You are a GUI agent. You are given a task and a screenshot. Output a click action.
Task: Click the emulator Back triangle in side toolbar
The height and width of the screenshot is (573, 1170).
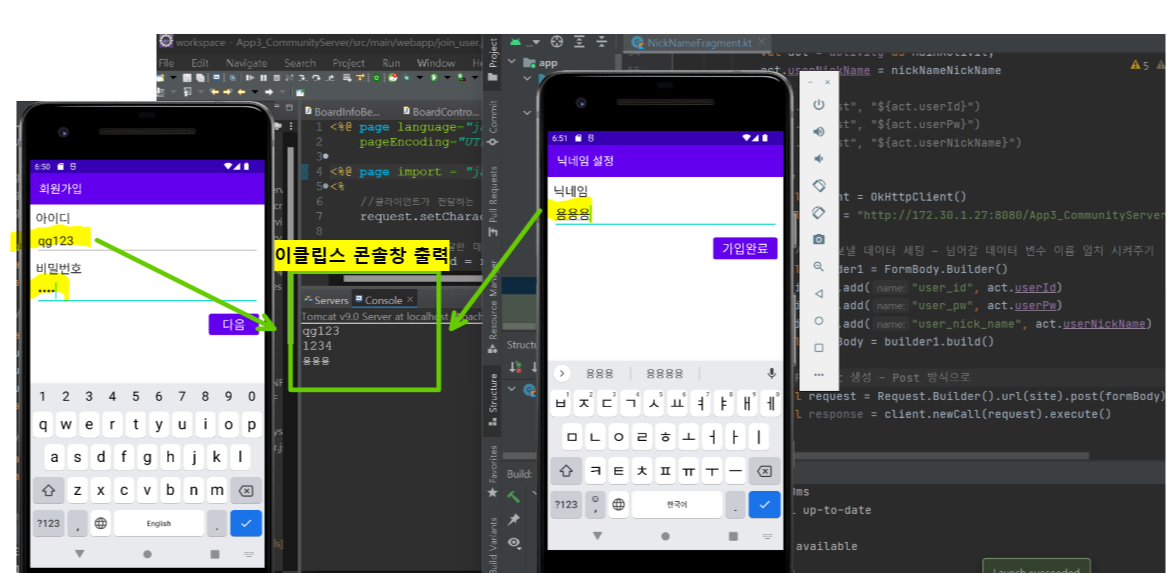tap(819, 293)
